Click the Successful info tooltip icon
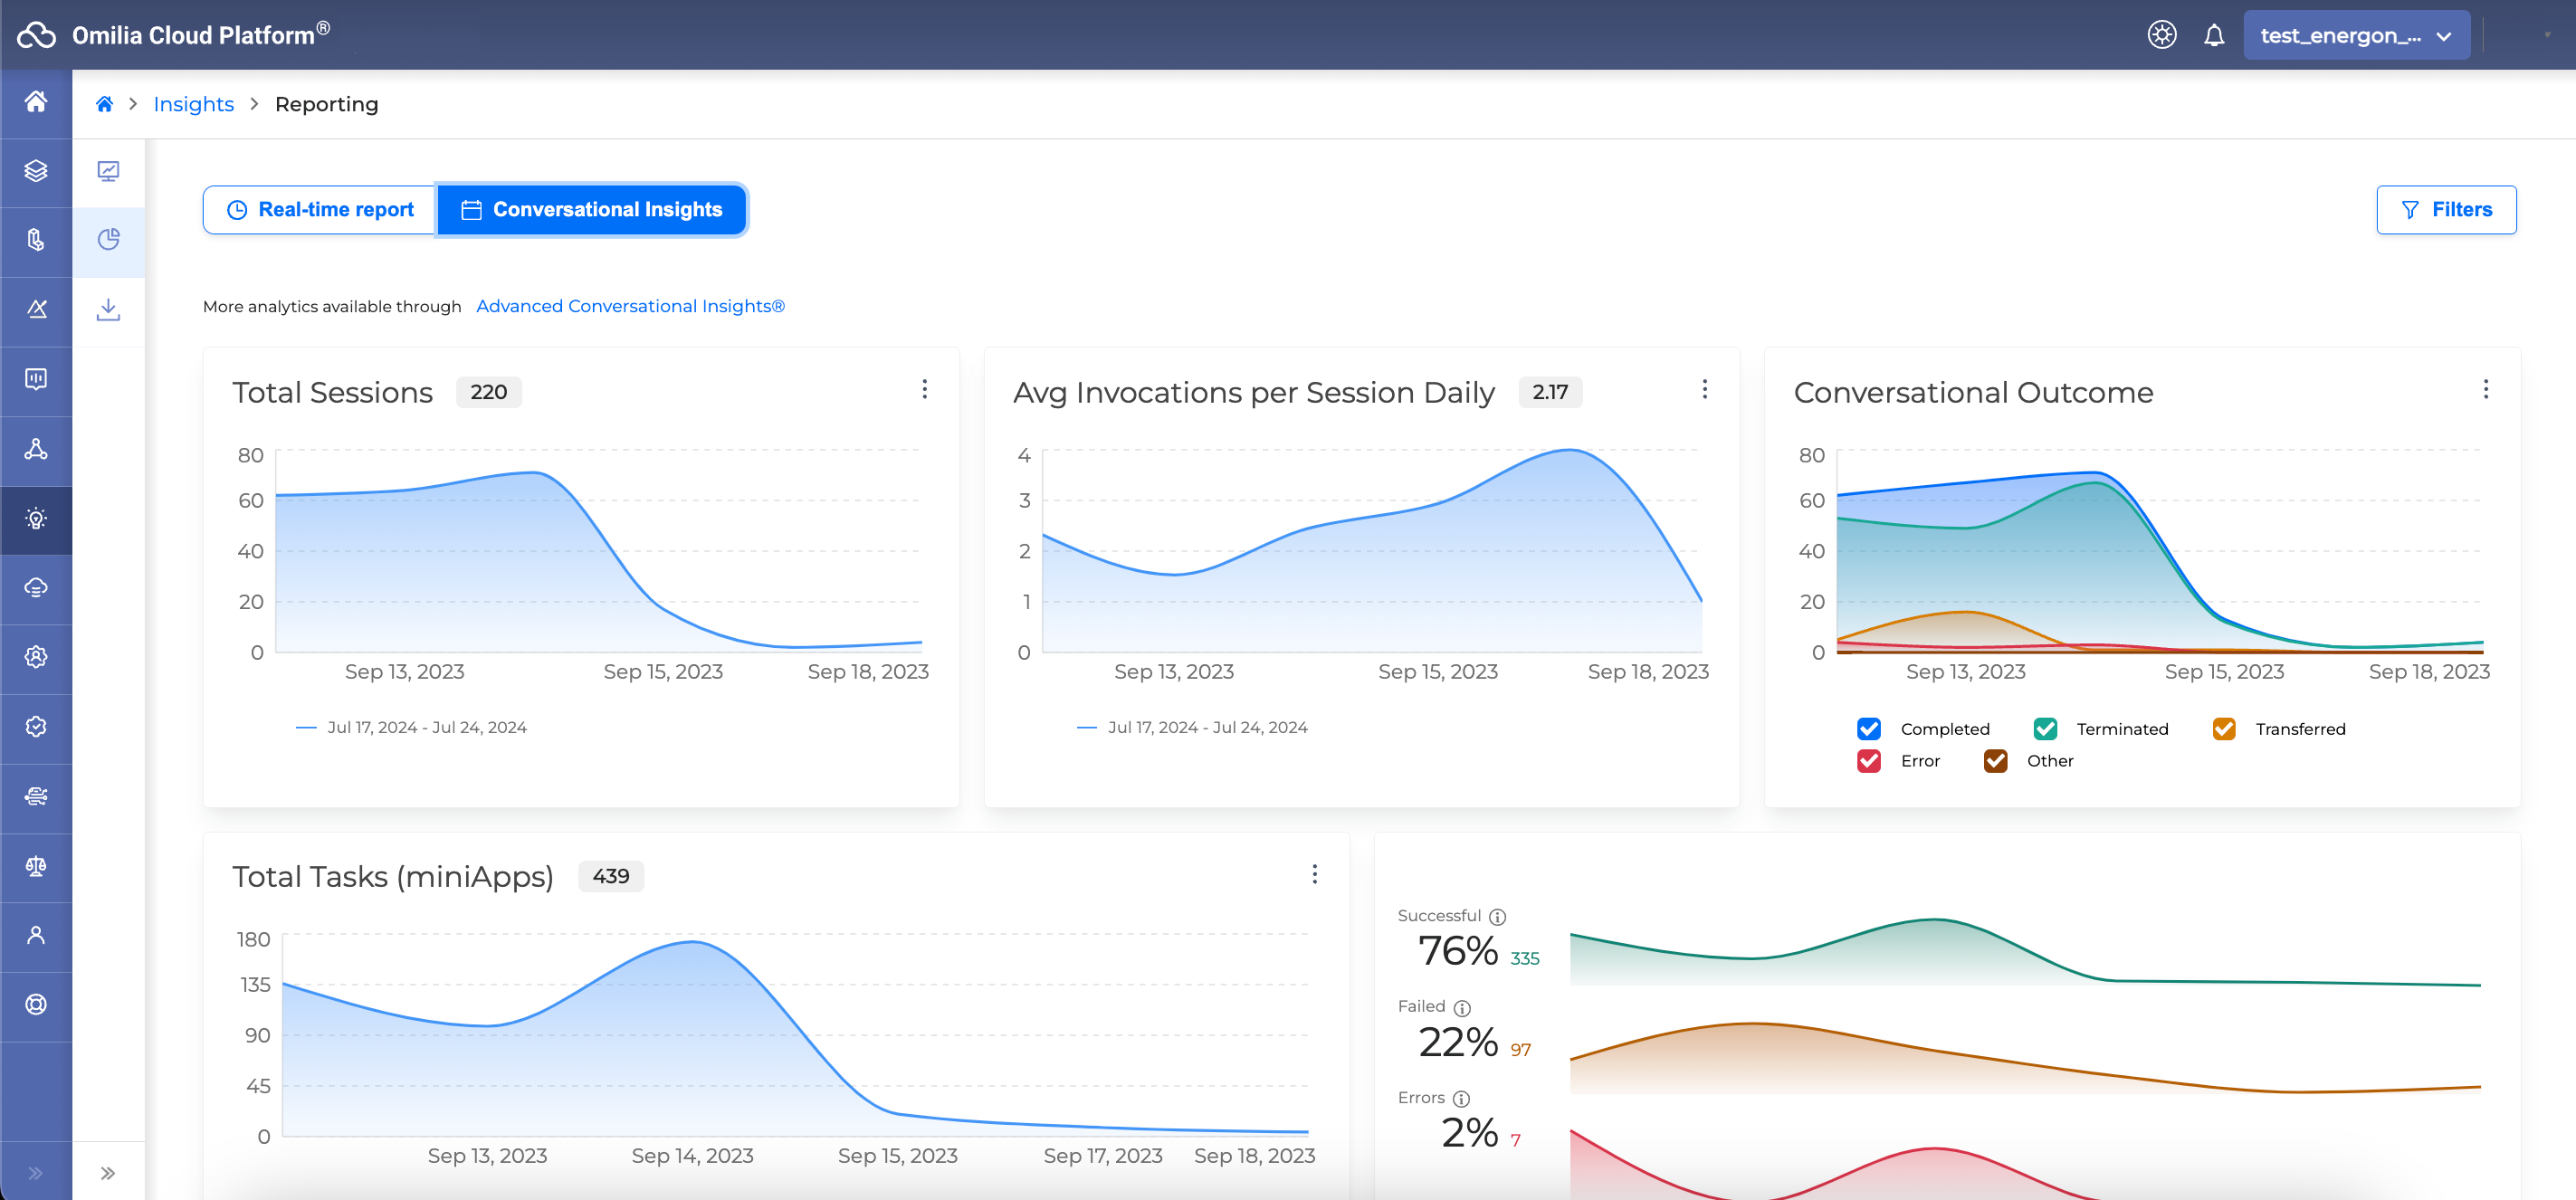This screenshot has width=2576, height=1200. click(x=1497, y=917)
